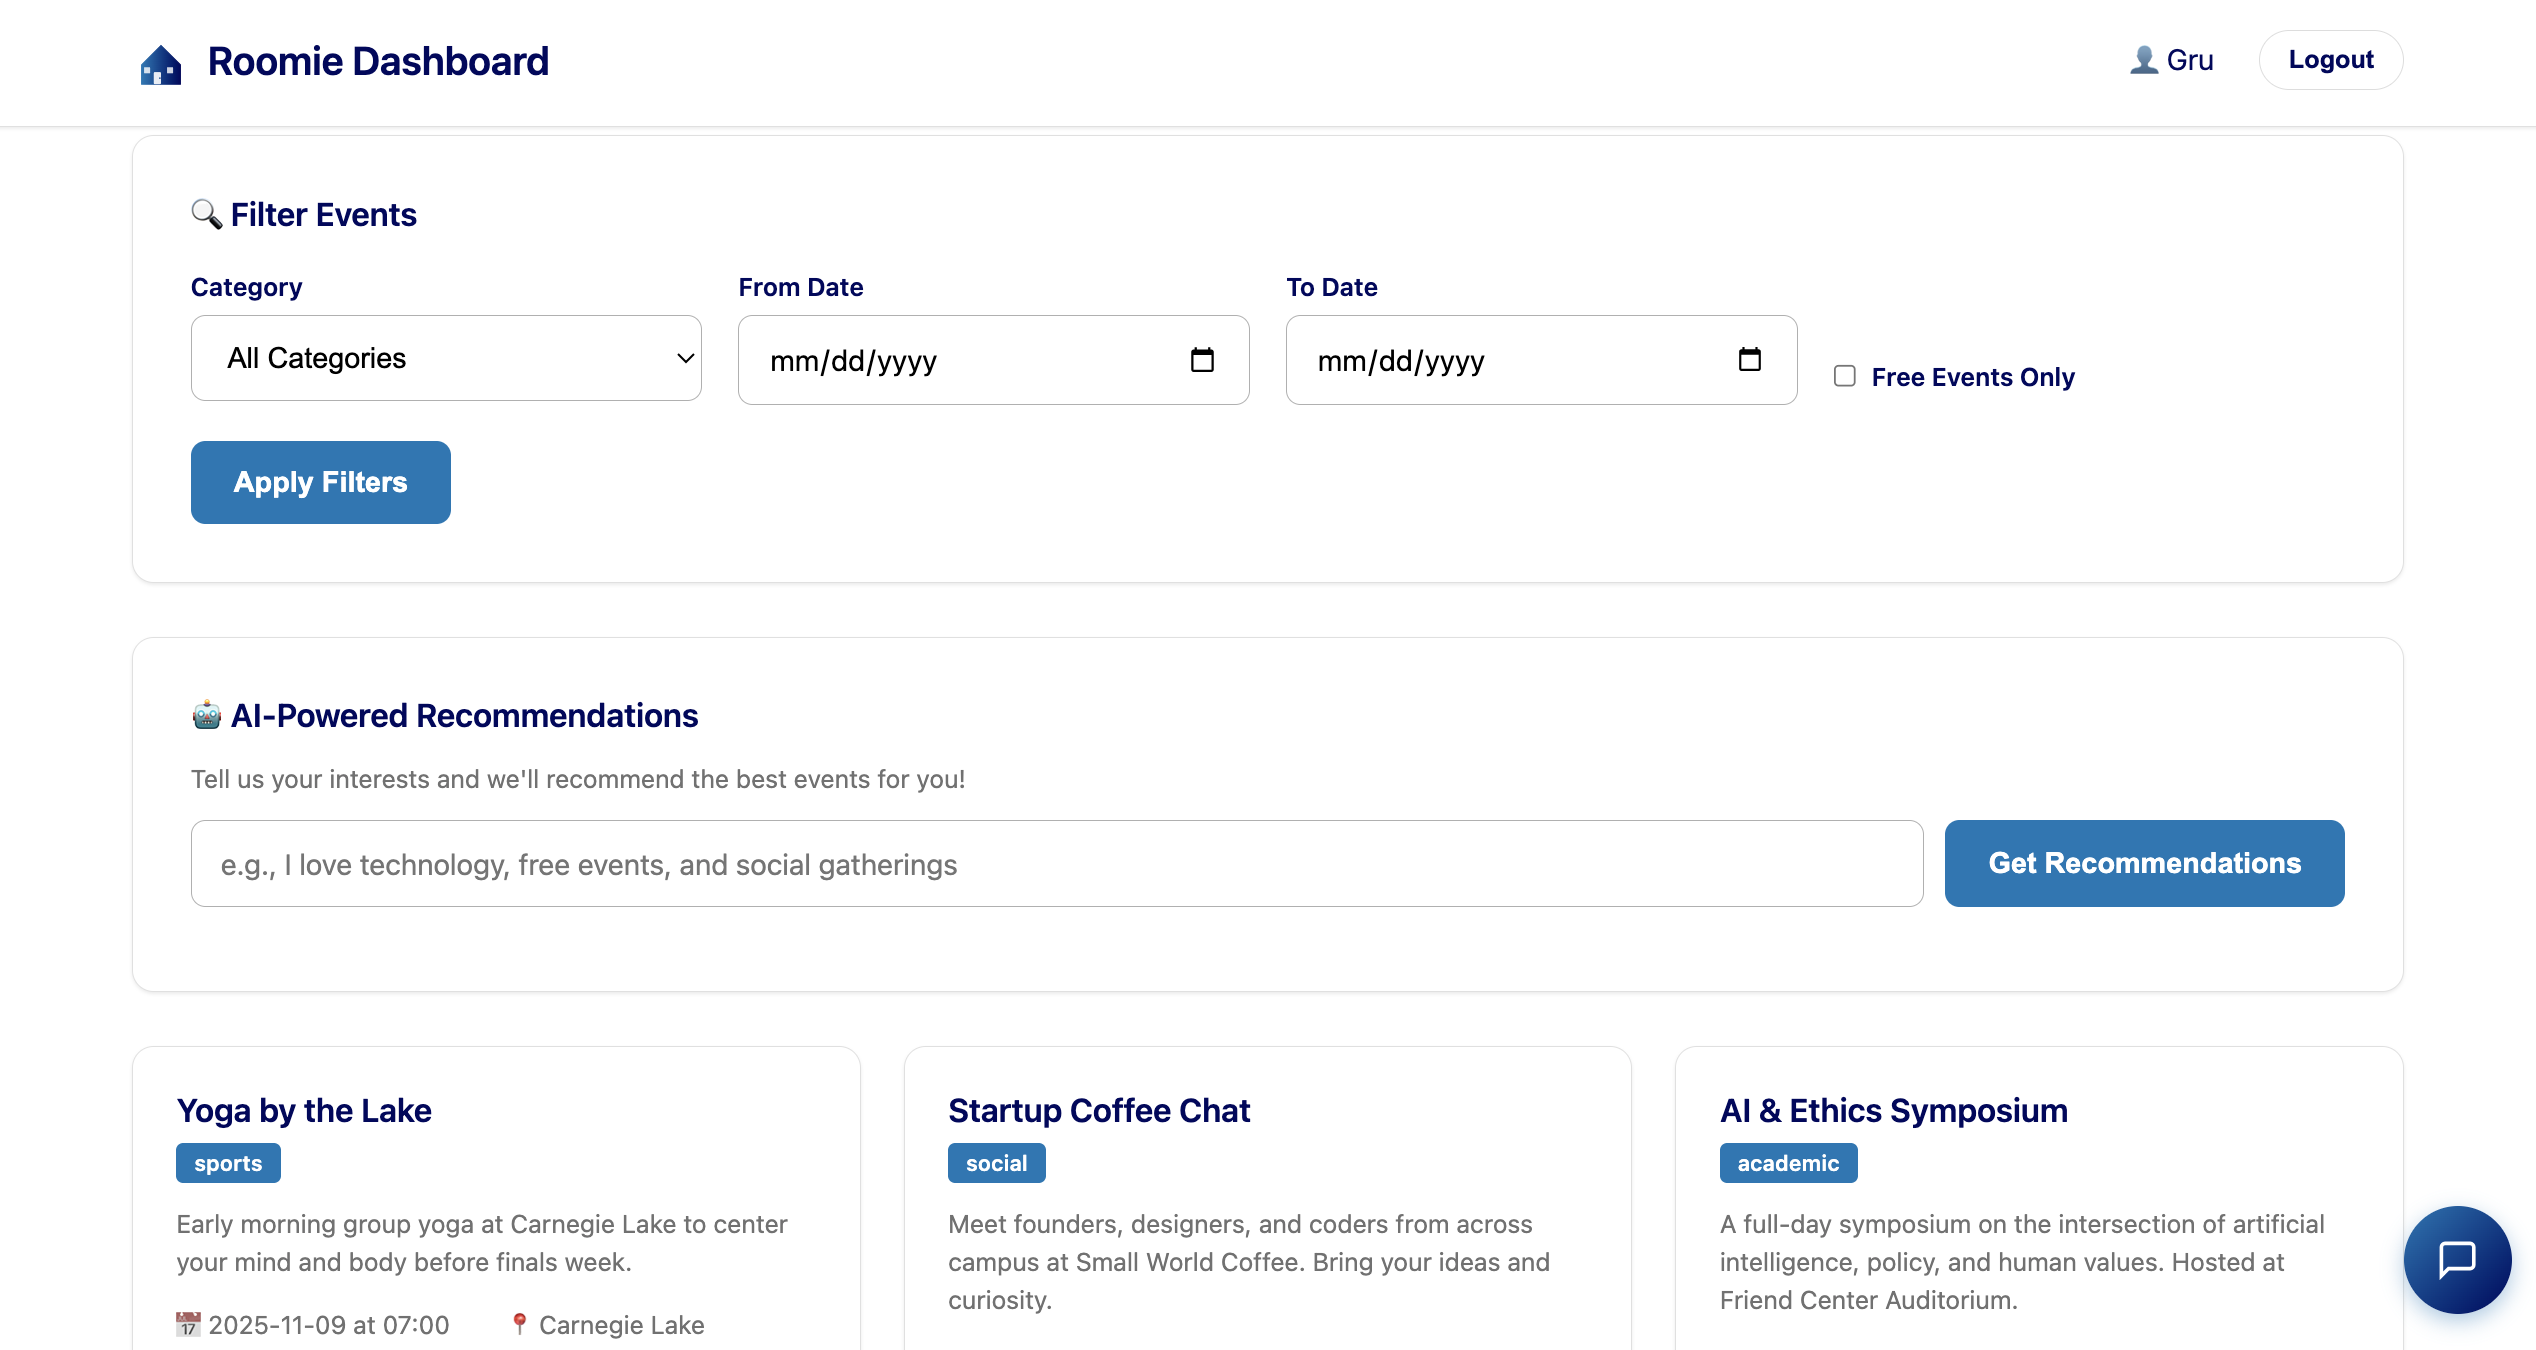This screenshot has height=1350, width=2536.
Task: Open the floating chat bubble icon
Action: point(2457,1259)
